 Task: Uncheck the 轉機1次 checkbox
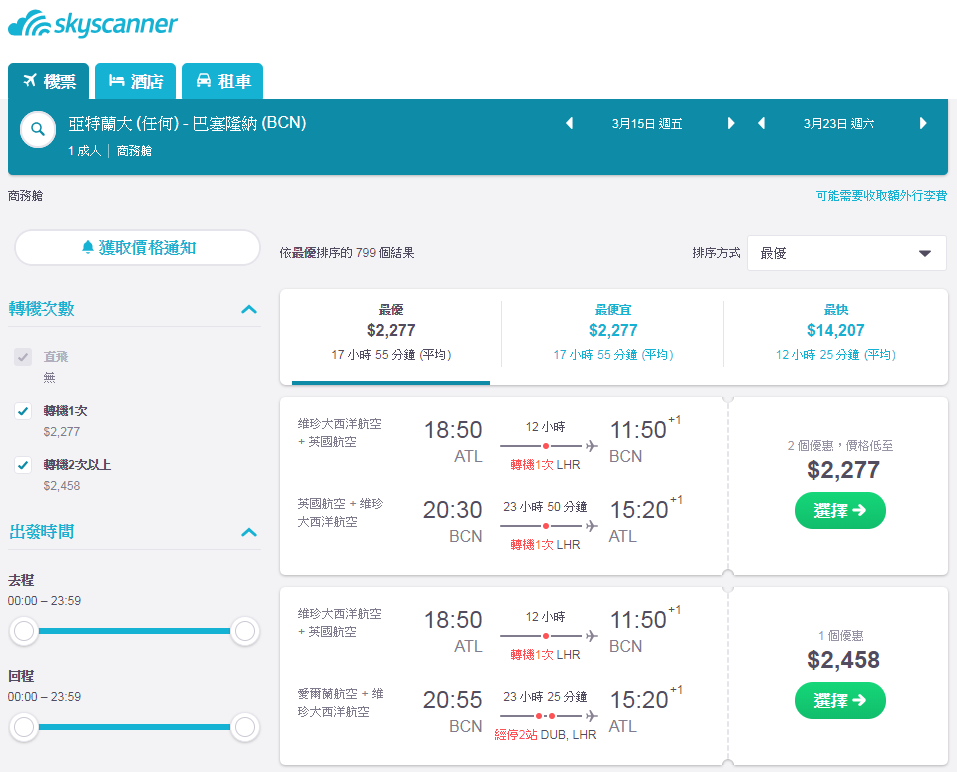23,411
